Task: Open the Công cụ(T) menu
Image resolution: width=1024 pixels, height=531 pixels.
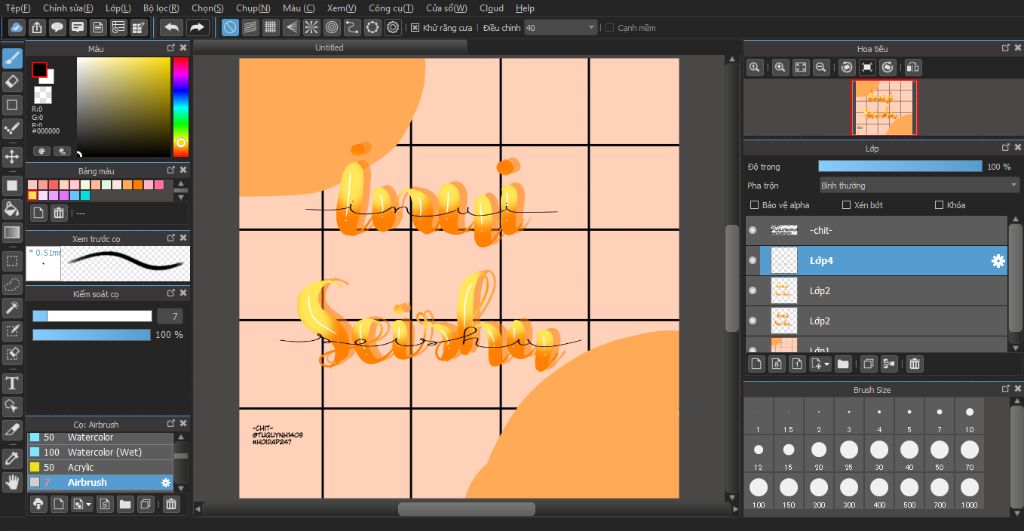Action: 391,8
